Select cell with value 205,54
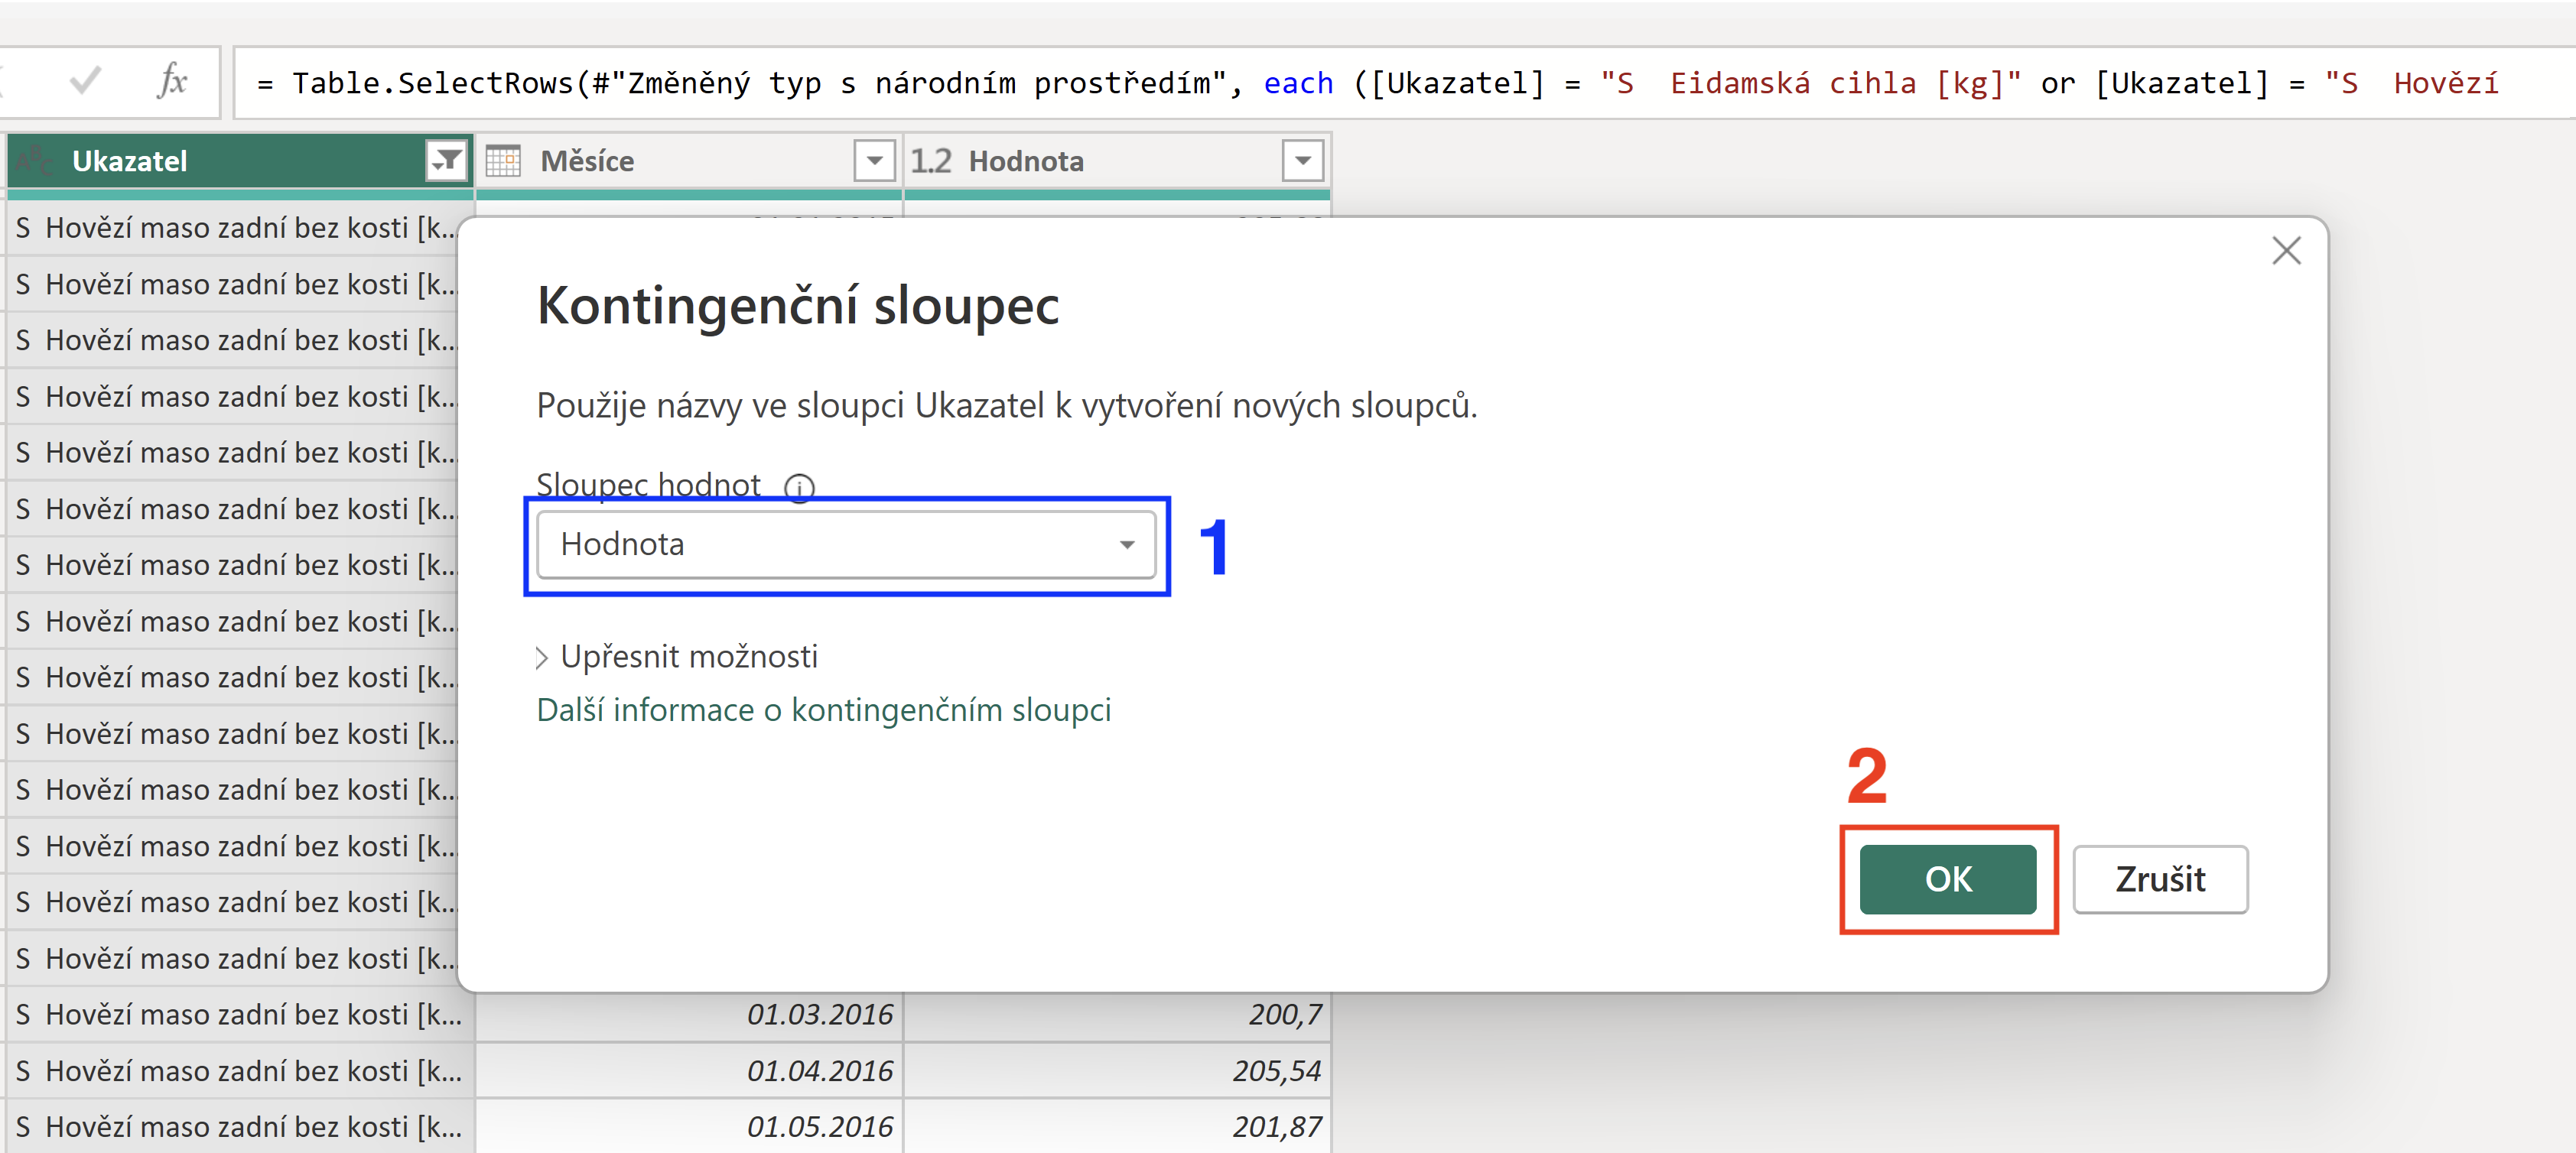The height and width of the screenshot is (1153, 2576). click(x=1117, y=1071)
